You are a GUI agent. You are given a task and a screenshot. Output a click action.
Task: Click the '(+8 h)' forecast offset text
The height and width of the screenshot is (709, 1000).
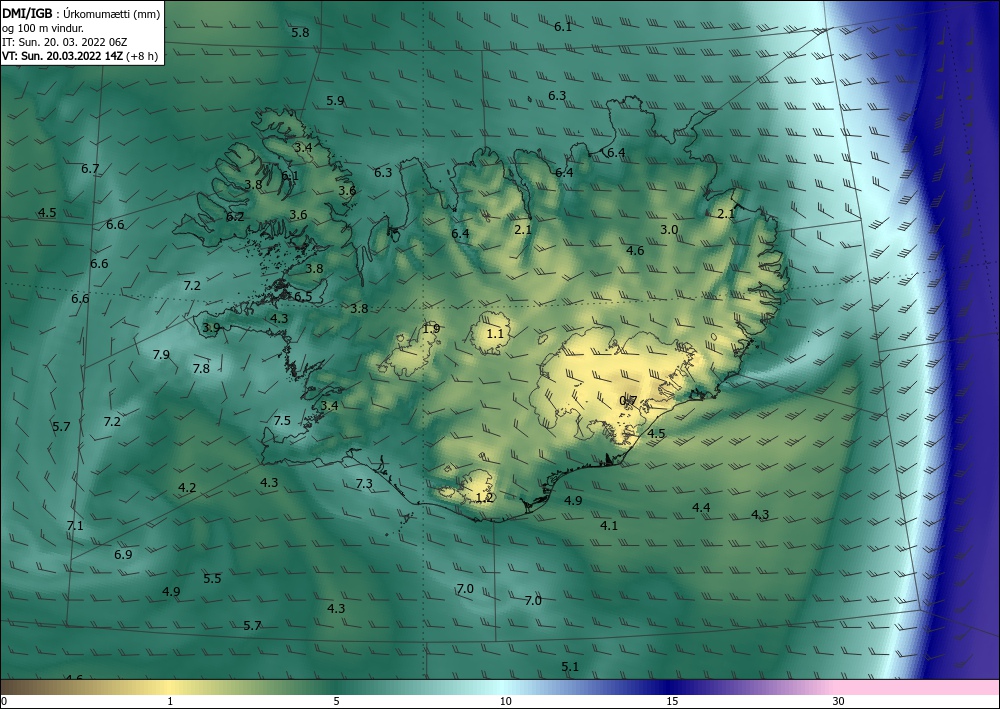tap(142, 56)
